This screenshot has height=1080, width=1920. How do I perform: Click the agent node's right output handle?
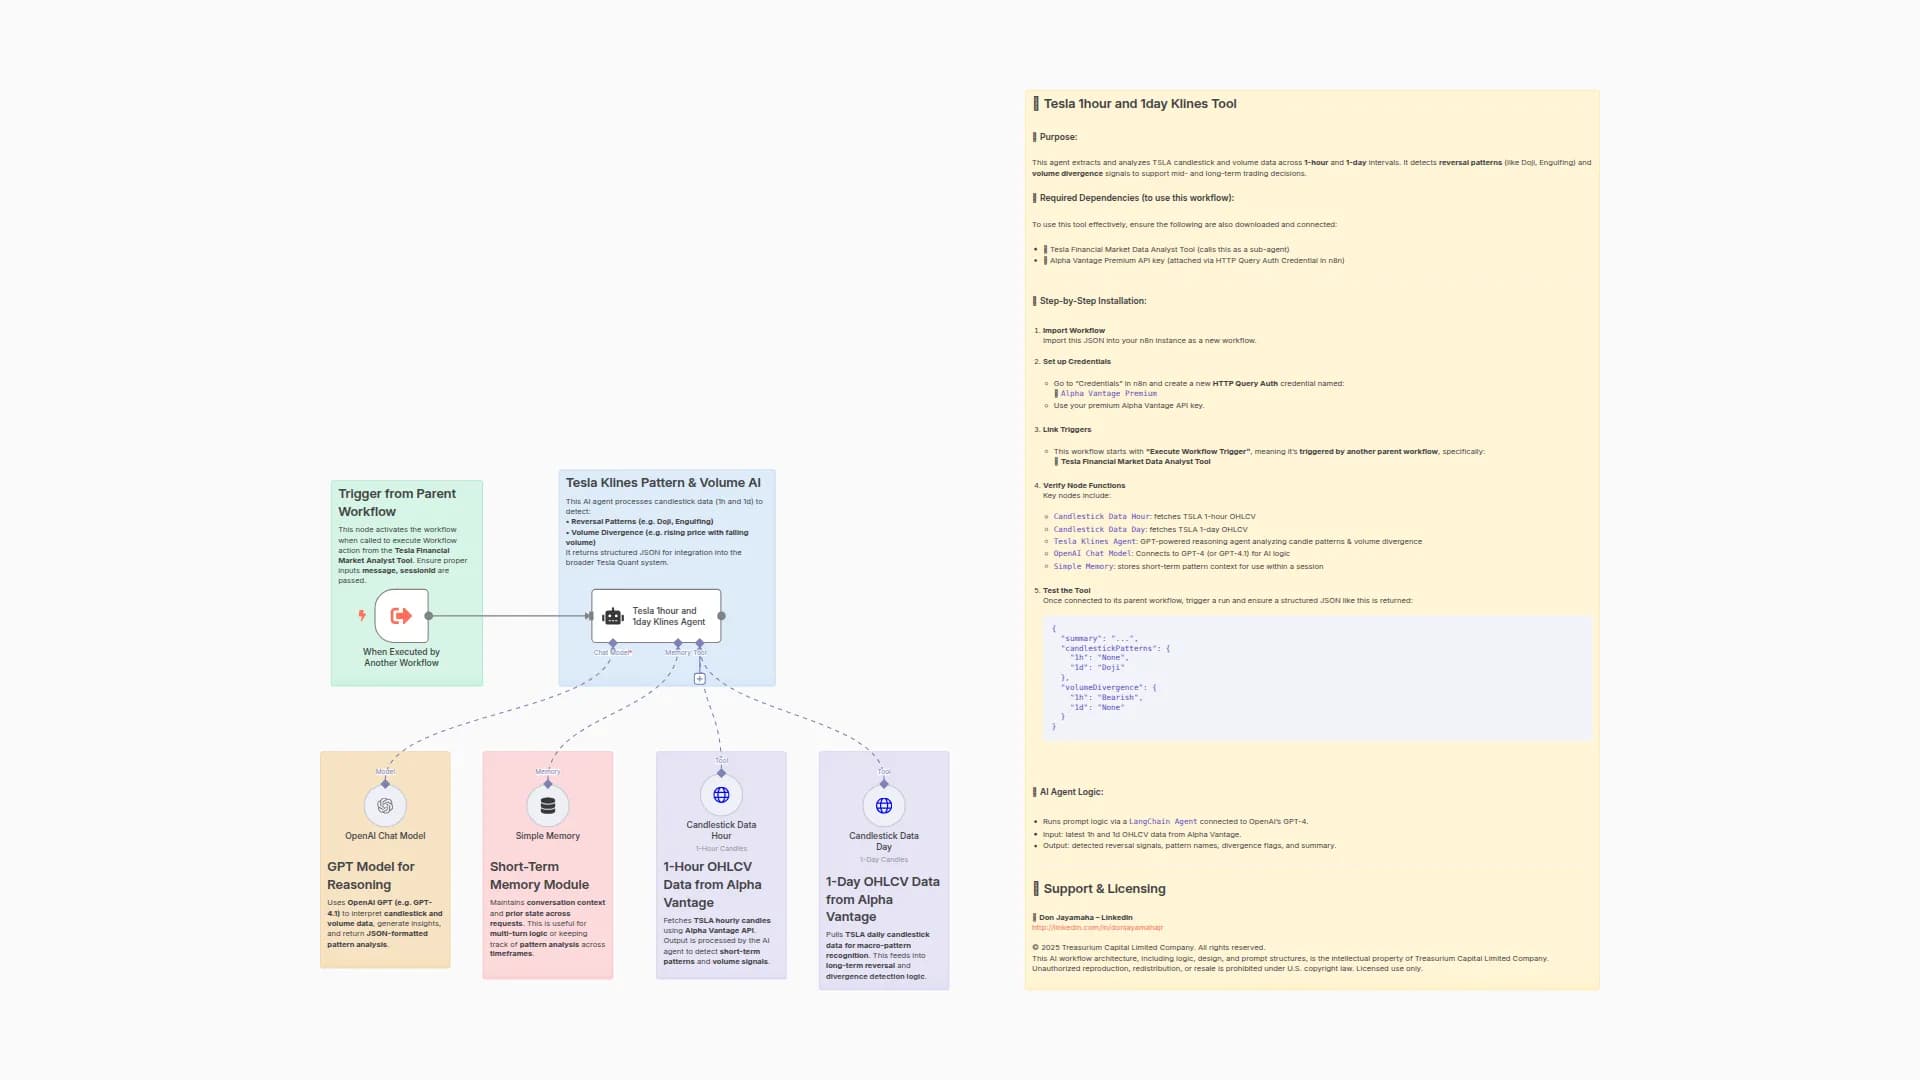722,616
